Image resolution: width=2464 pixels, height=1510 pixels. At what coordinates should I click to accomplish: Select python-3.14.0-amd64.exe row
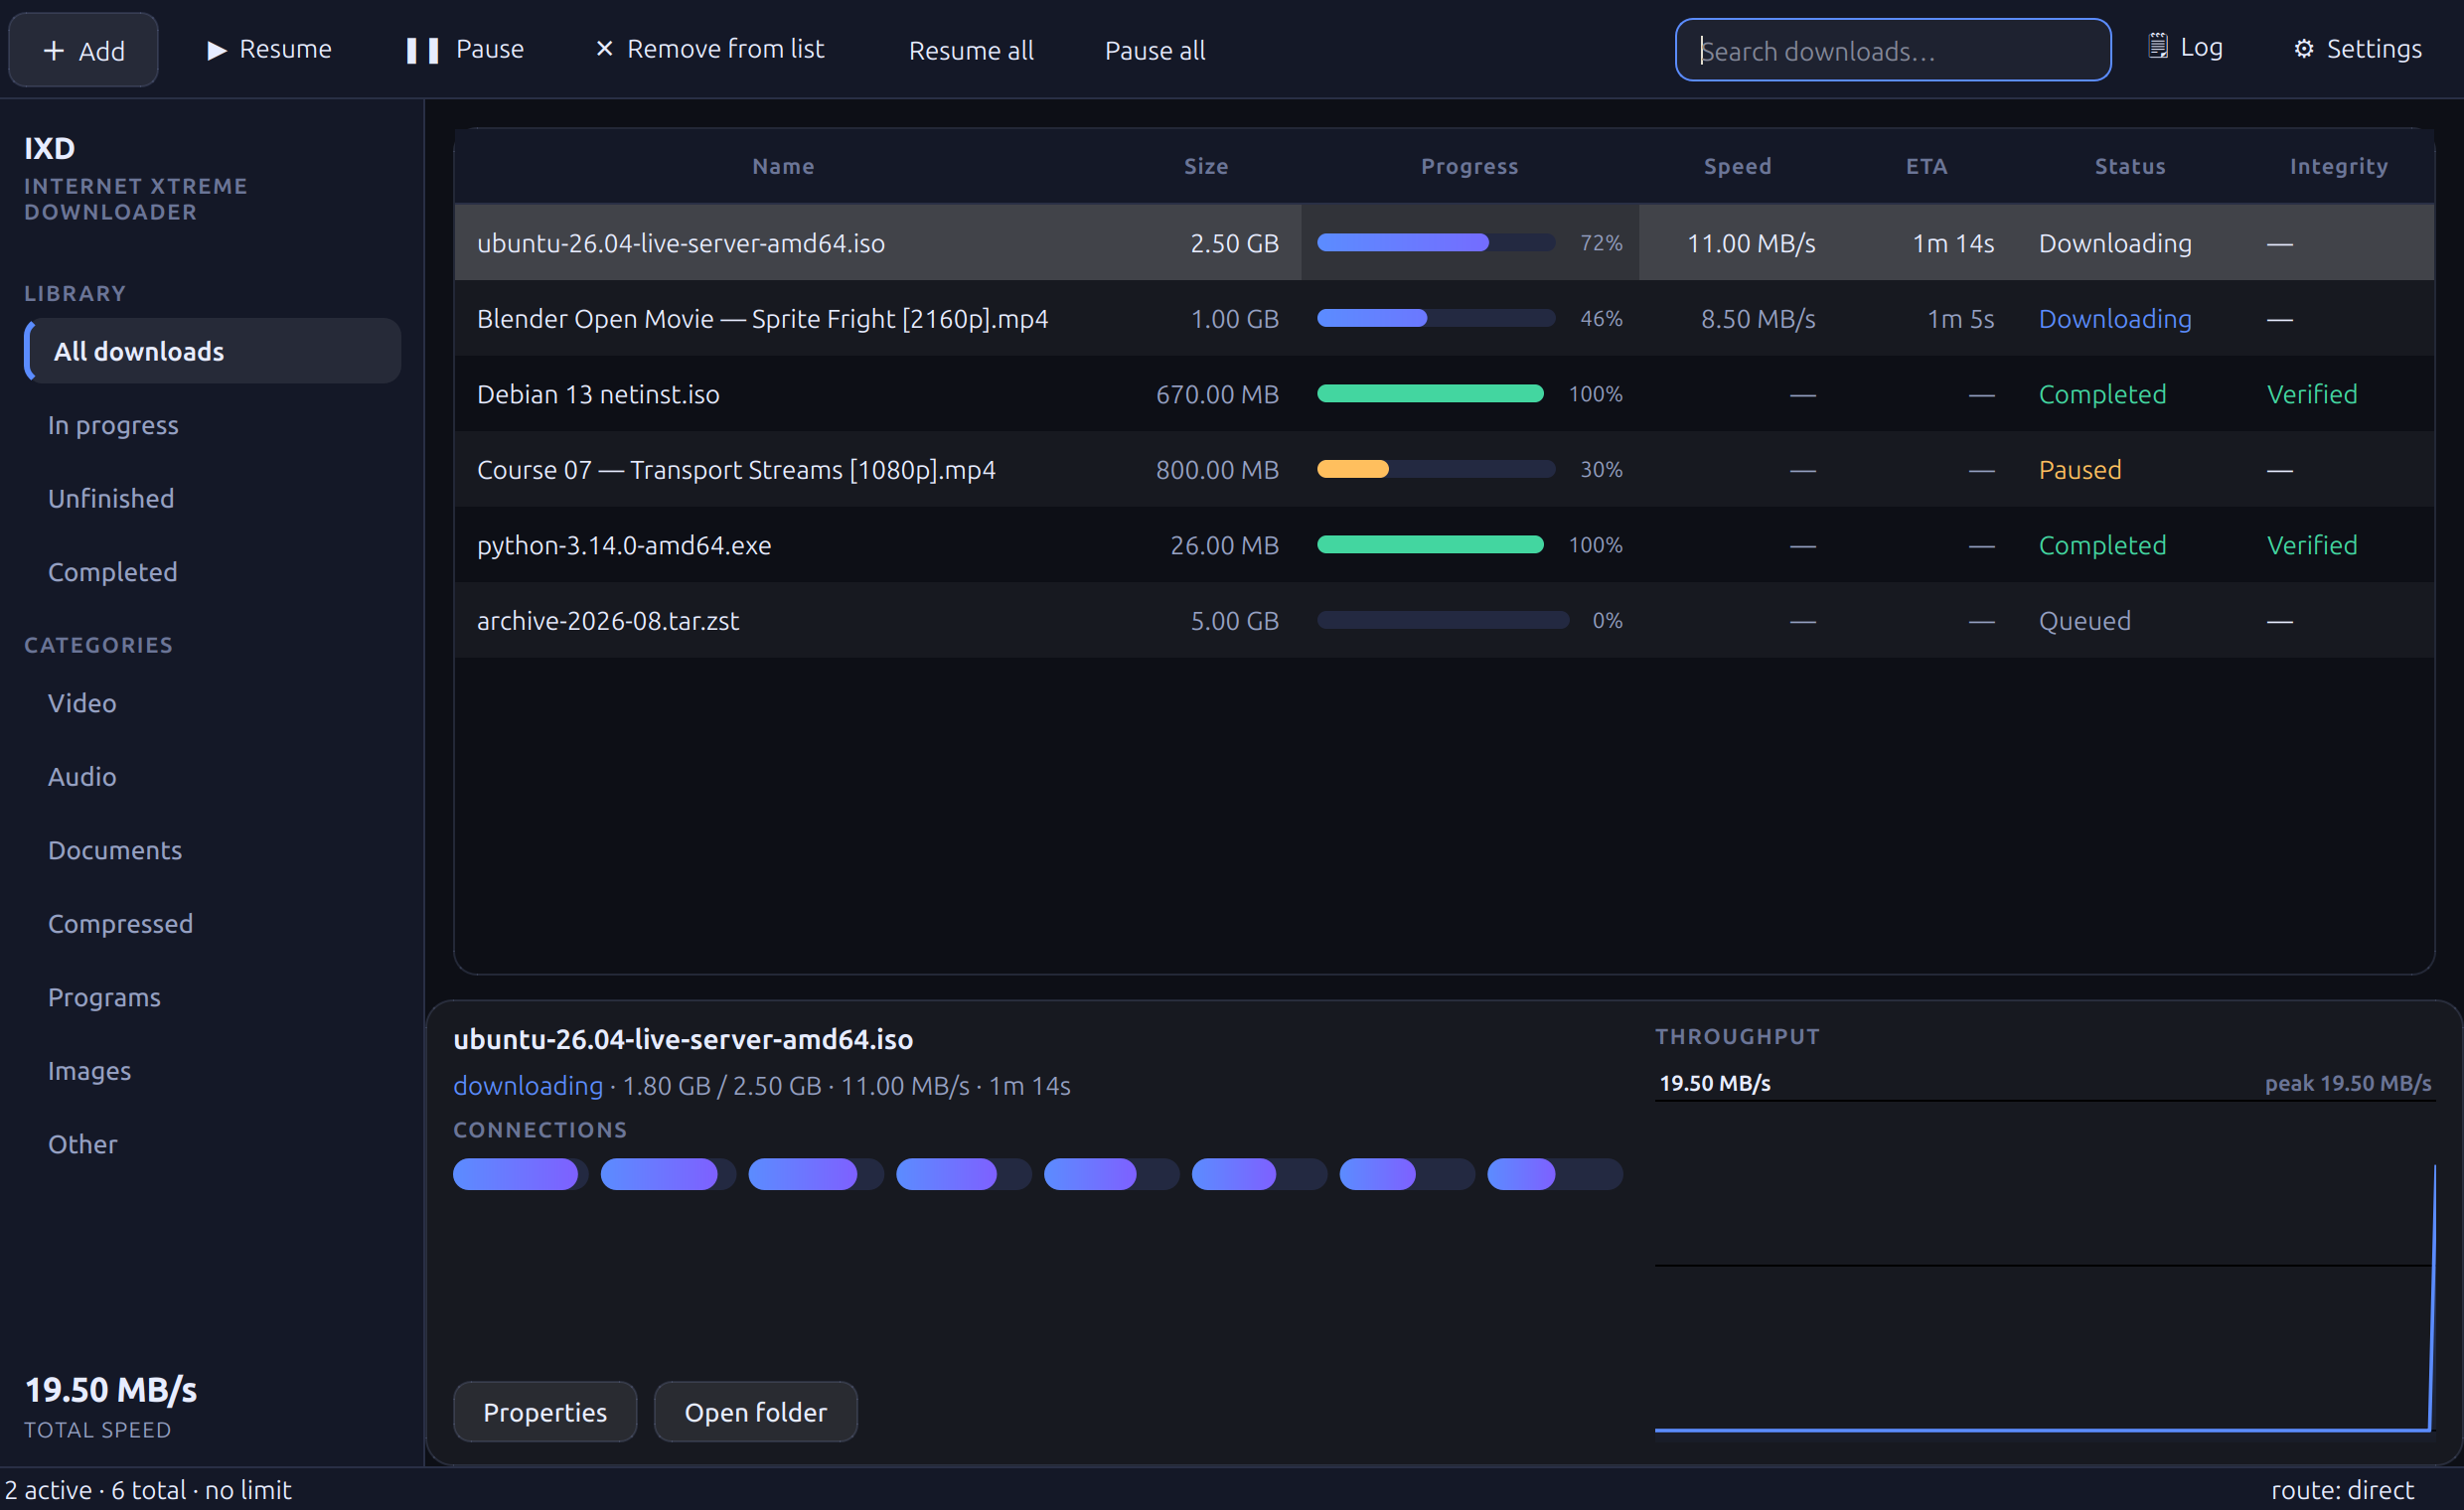coord(1444,545)
